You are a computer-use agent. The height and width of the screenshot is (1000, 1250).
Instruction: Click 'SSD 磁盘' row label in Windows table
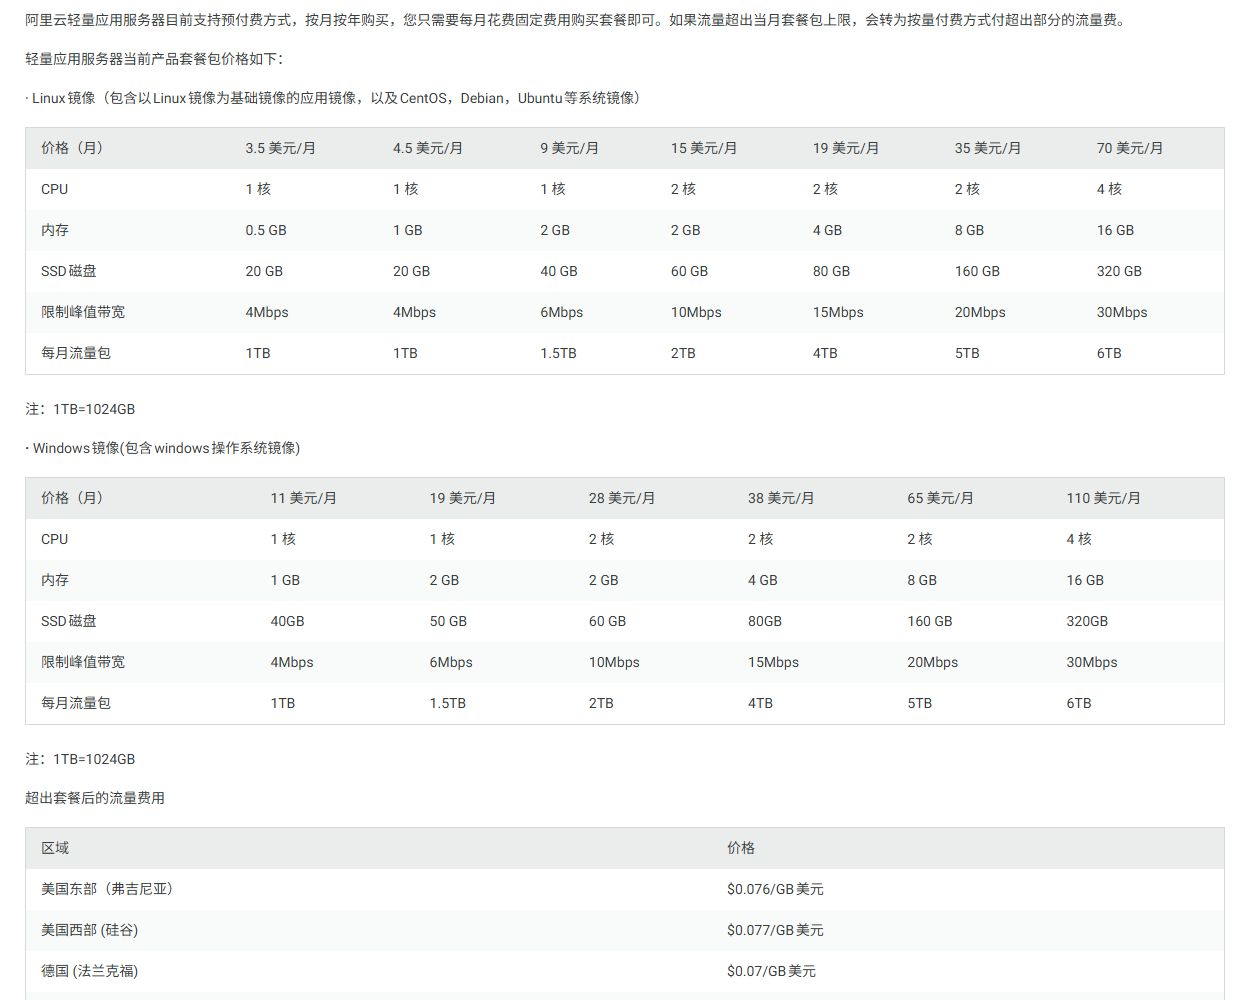tap(69, 621)
